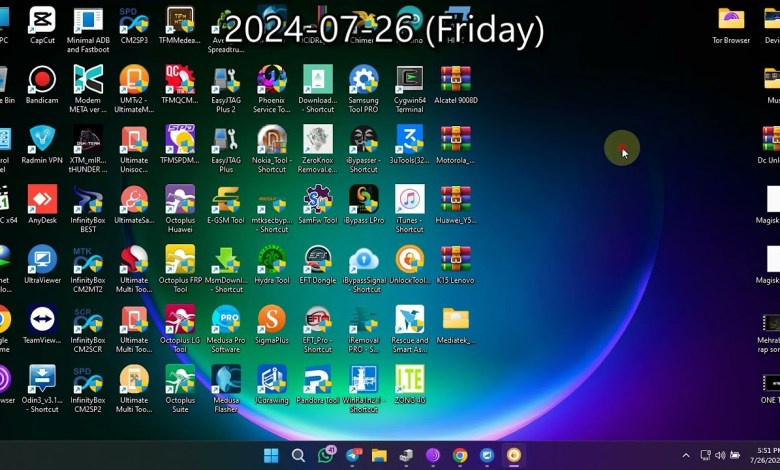Viewport: 780px width, 470px height.
Task: Launch XTM_mIR tHUNDER tool
Action: [x=88, y=139]
